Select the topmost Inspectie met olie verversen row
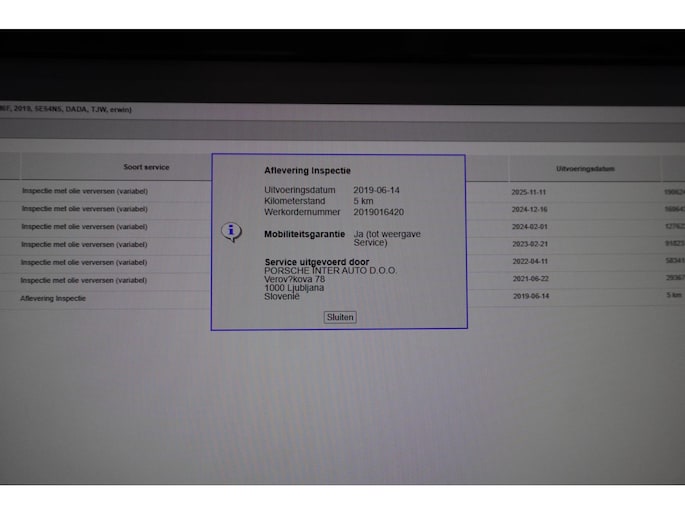Screen dimensions: 685x514 click(x=84, y=191)
